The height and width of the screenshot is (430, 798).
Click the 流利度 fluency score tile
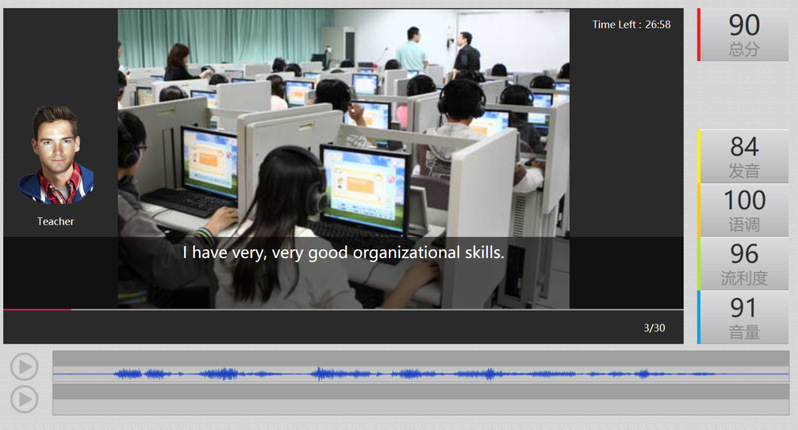(744, 264)
